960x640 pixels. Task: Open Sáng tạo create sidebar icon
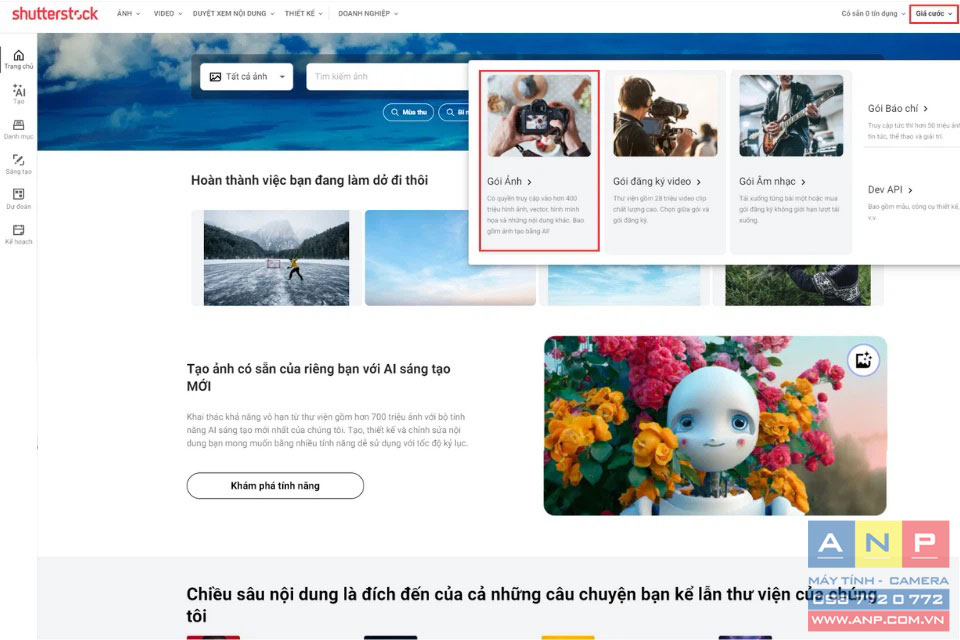tap(18, 164)
